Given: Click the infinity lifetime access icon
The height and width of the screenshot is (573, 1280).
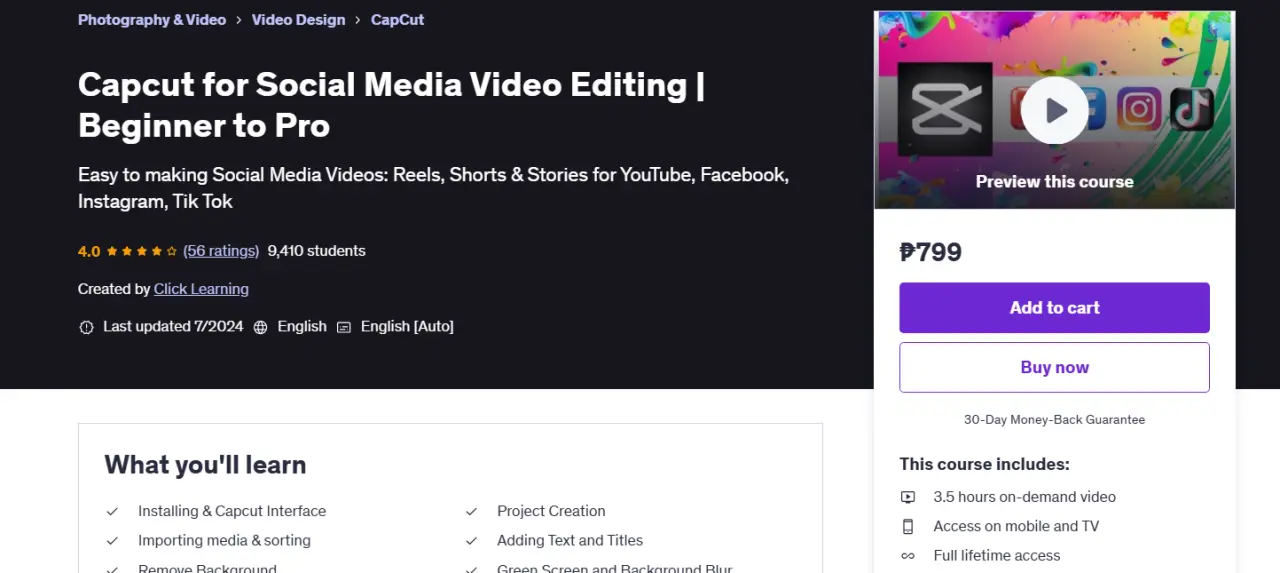Looking at the screenshot, I should [x=908, y=556].
